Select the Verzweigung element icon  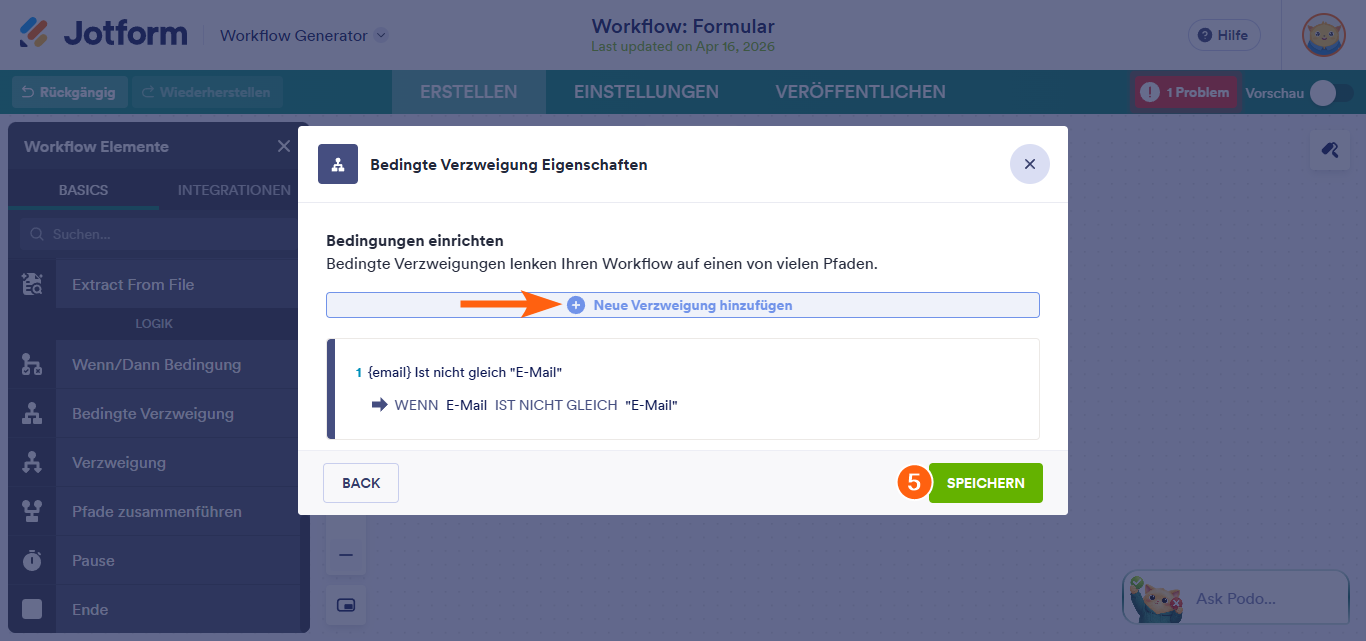point(33,462)
